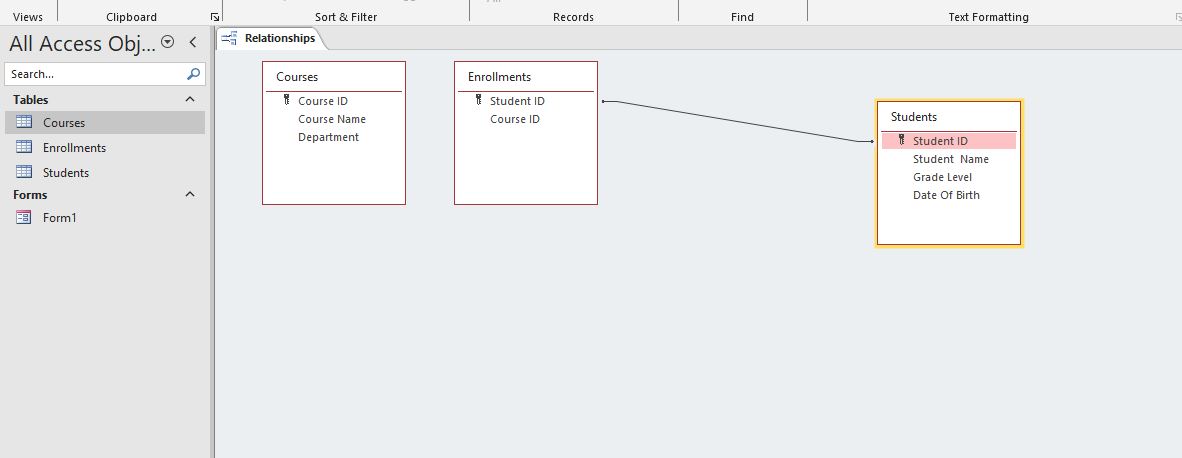Click the Courses table icon in navigation pane

24,122
